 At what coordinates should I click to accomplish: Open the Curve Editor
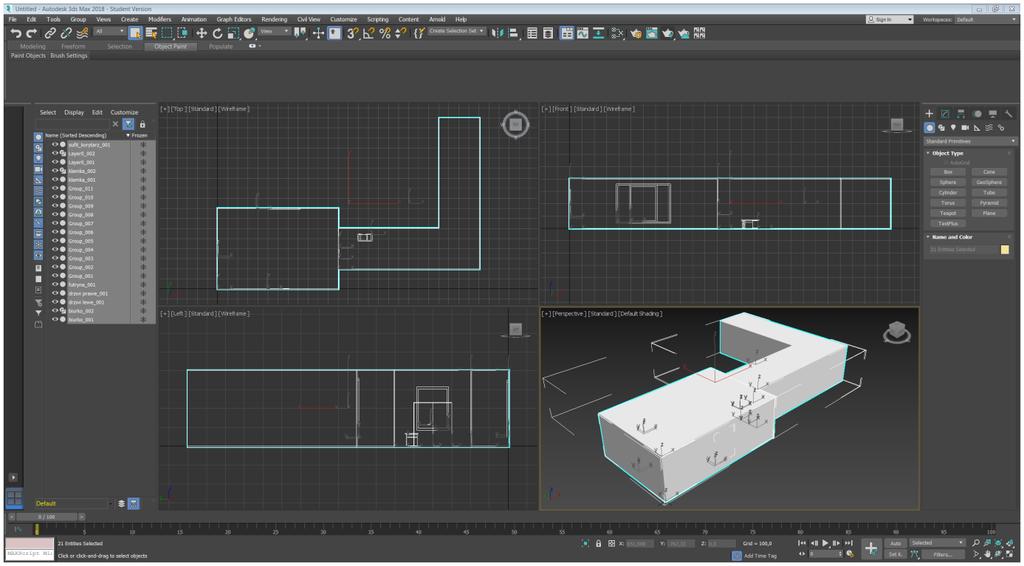tap(583, 33)
